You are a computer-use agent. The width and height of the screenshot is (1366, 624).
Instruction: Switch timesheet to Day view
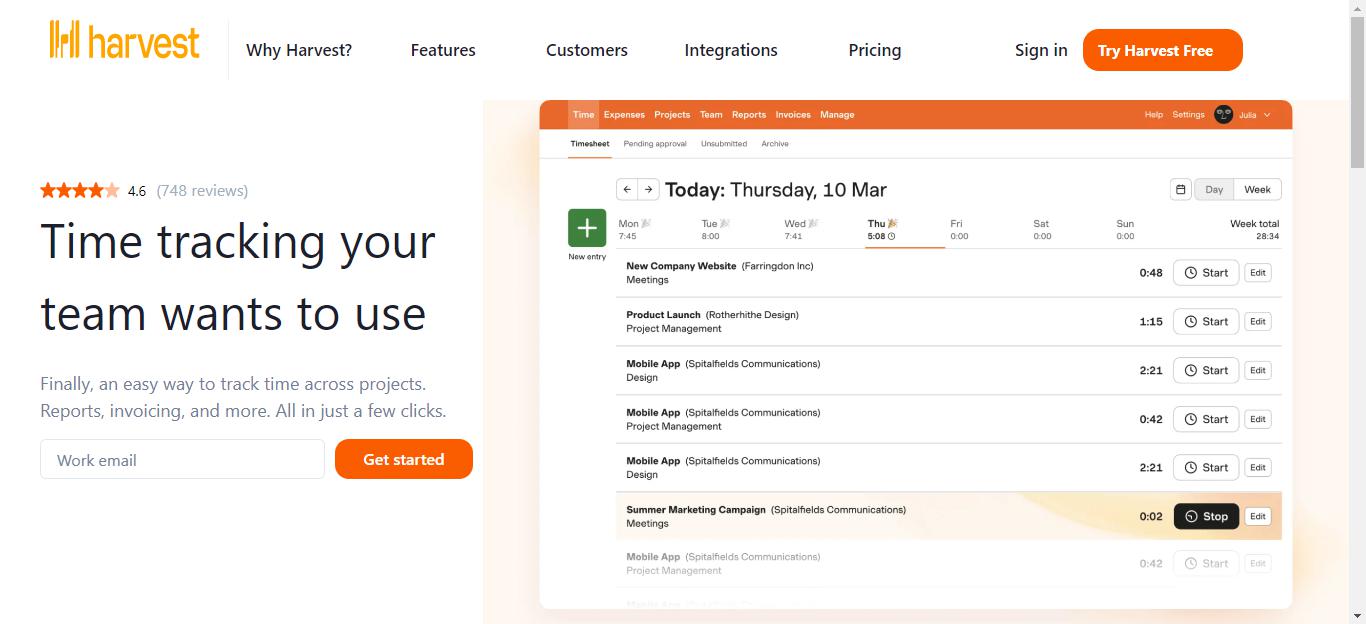[x=1214, y=190]
